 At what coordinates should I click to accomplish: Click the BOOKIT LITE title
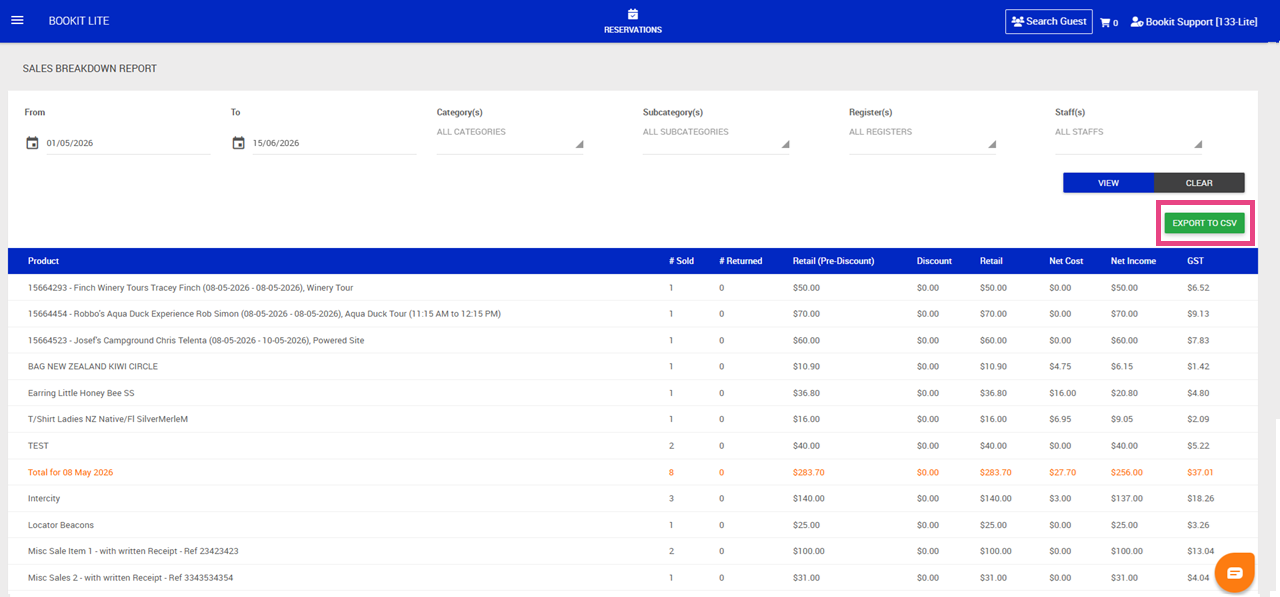tap(79, 21)
